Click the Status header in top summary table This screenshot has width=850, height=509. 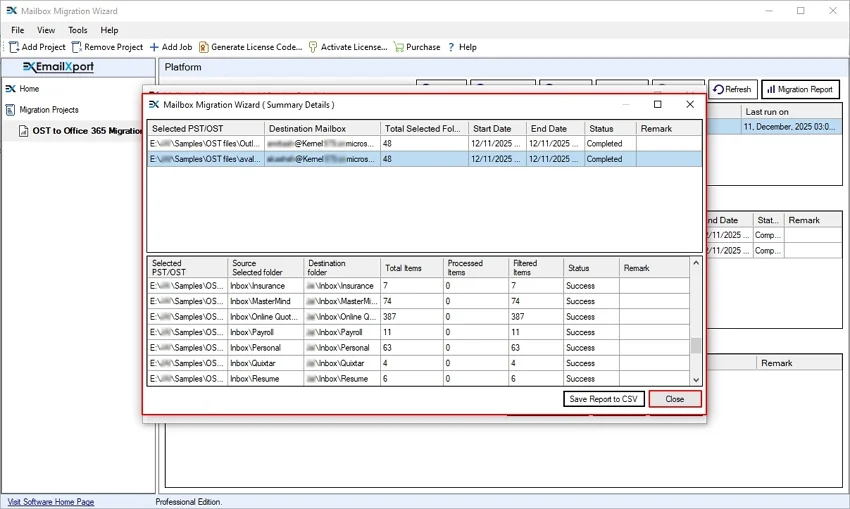point(610,128)
